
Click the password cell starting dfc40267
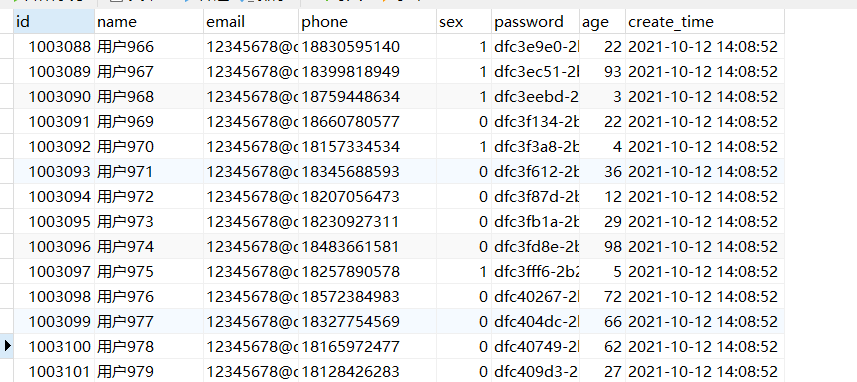(535, 297)
